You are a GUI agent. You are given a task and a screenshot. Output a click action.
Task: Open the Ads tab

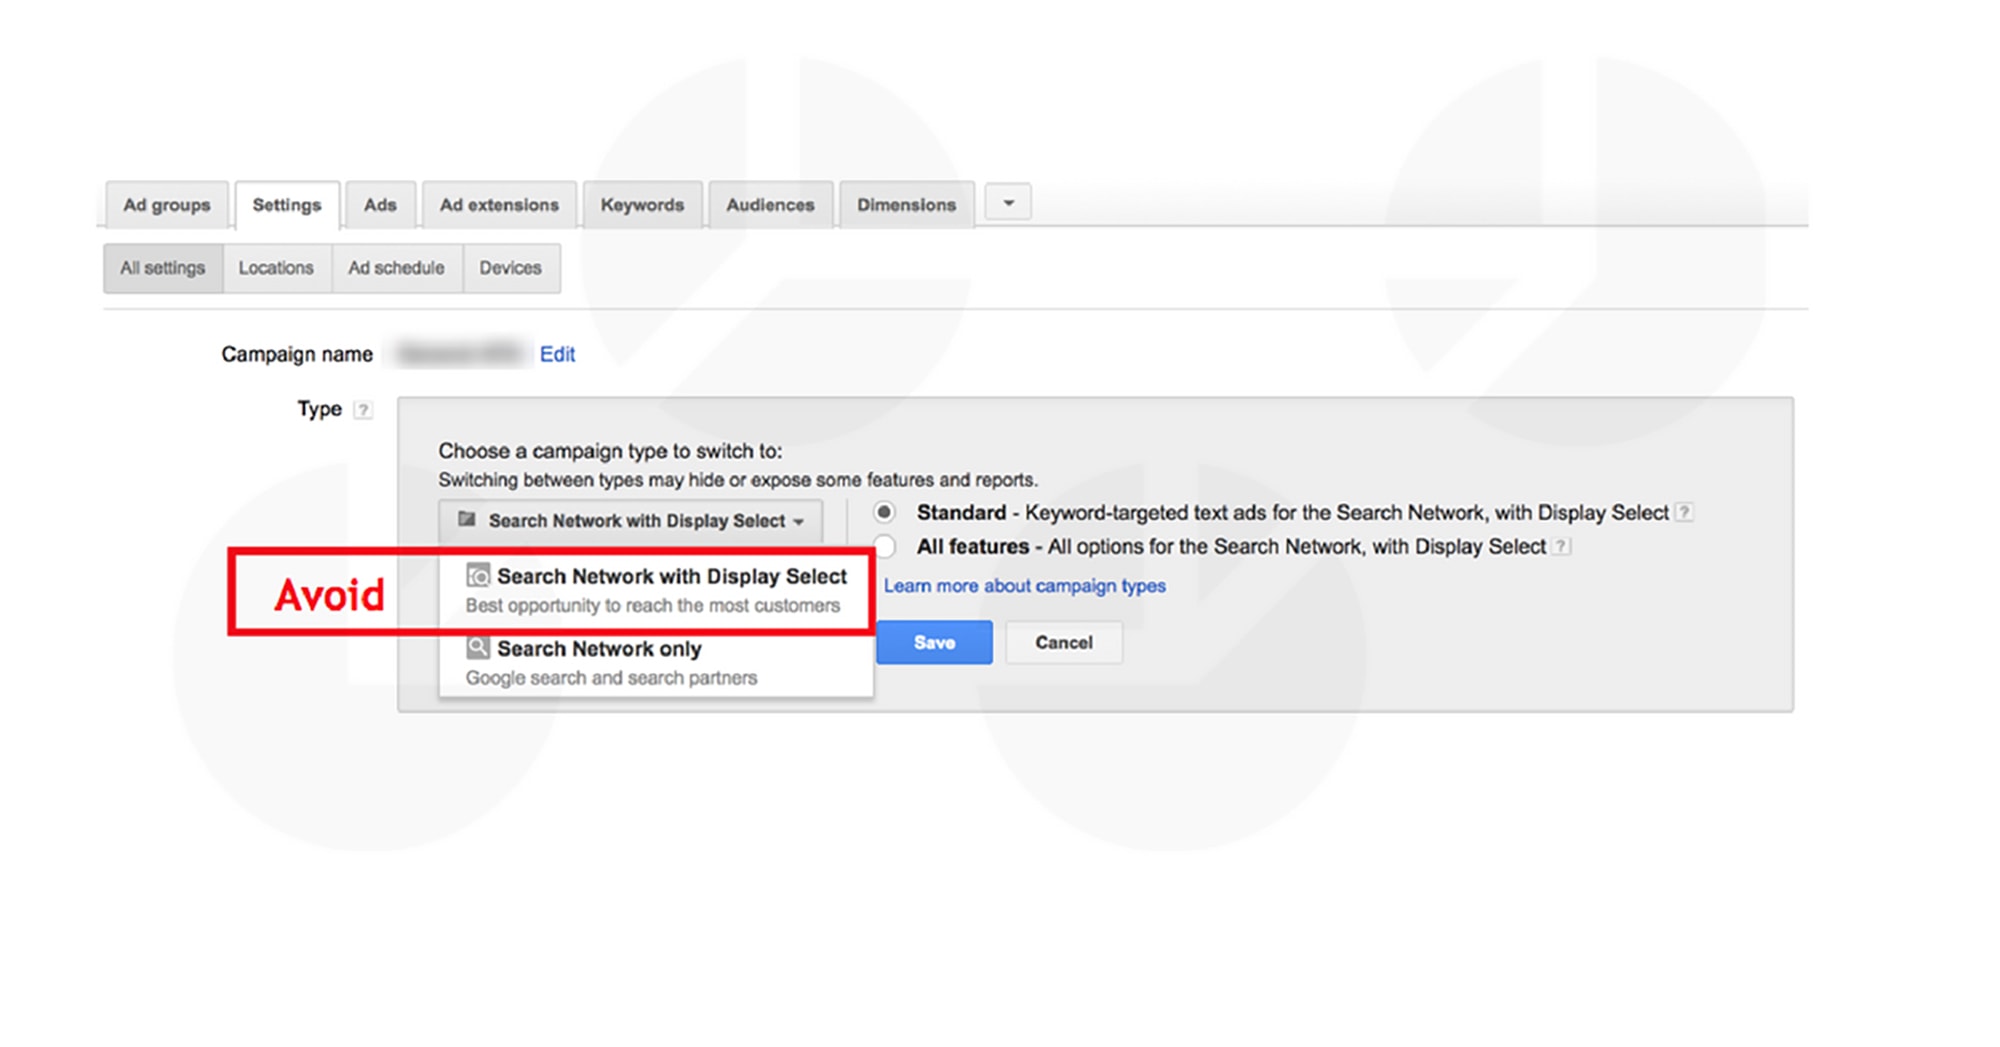pos(380,205)
